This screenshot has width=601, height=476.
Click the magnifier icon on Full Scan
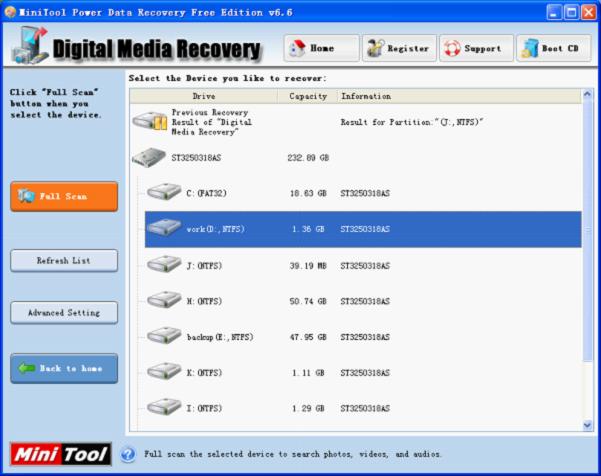pos(26,196)
